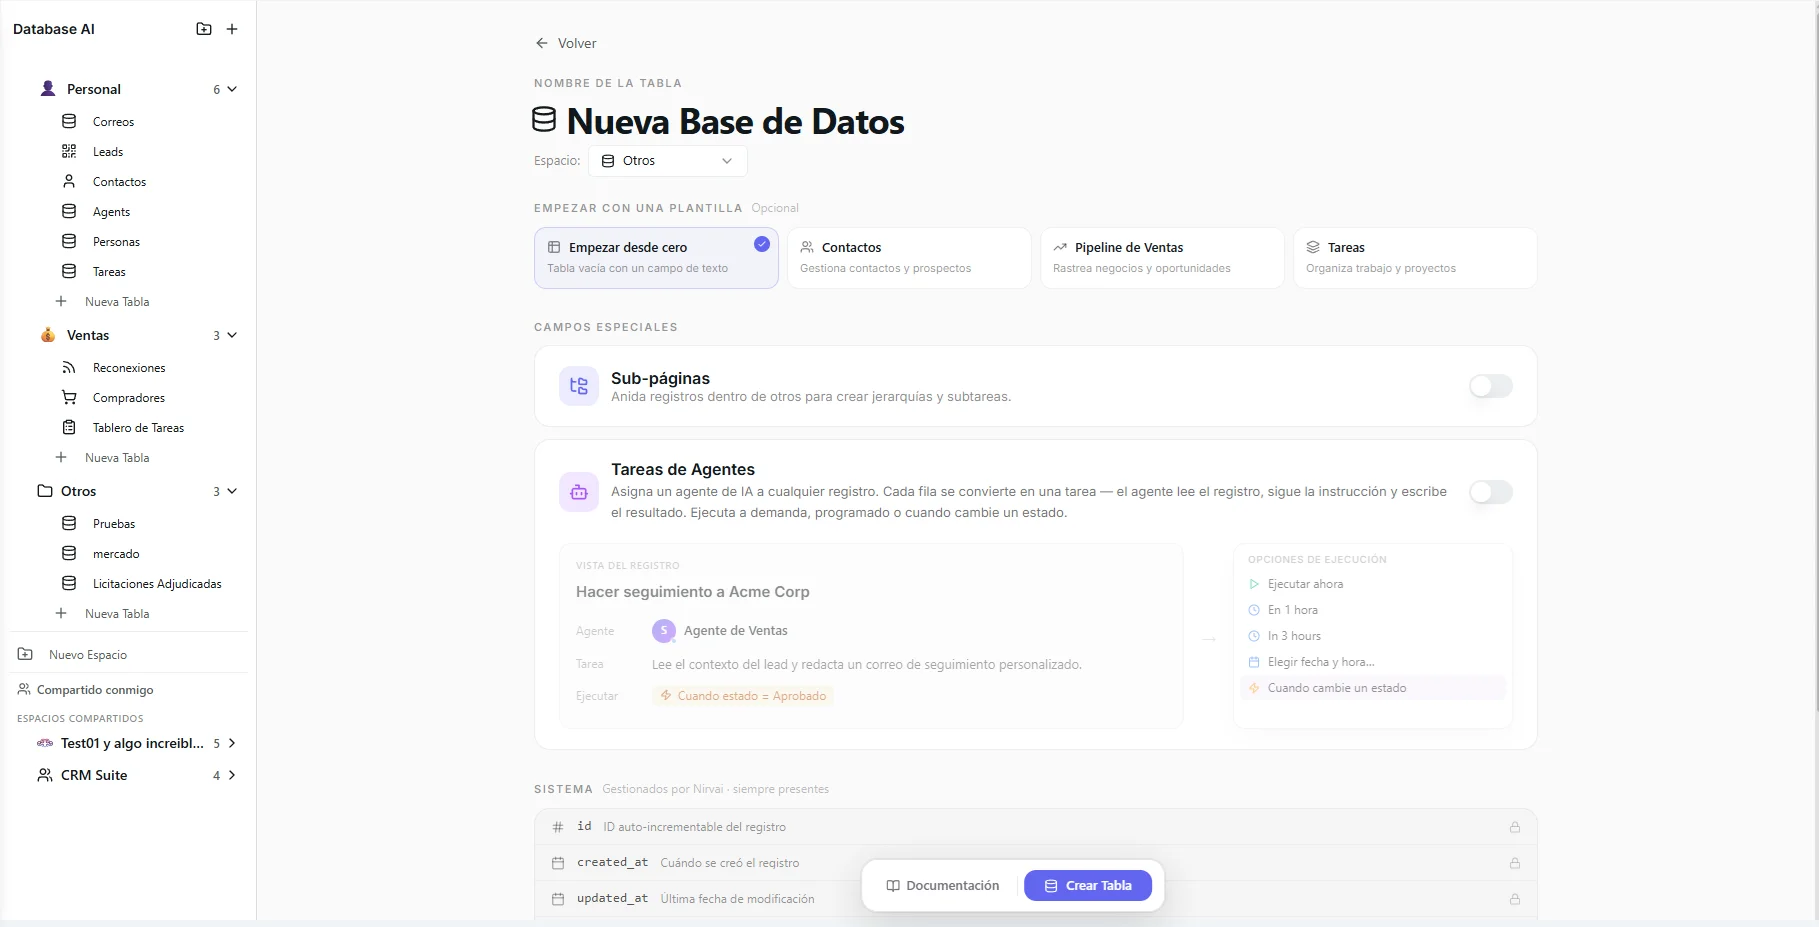
Task: Click the database icon beside the table title
Action: coord(544,120)
